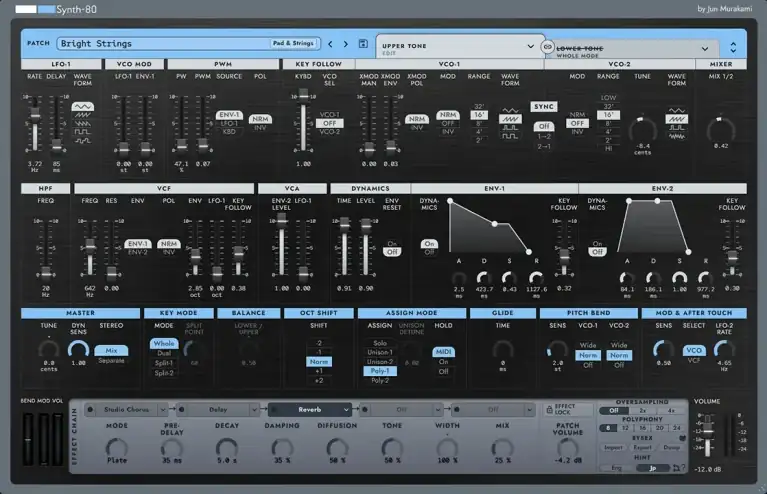
Task: Toggle the Delay effect power dot
Action: (x=181, y=410)
